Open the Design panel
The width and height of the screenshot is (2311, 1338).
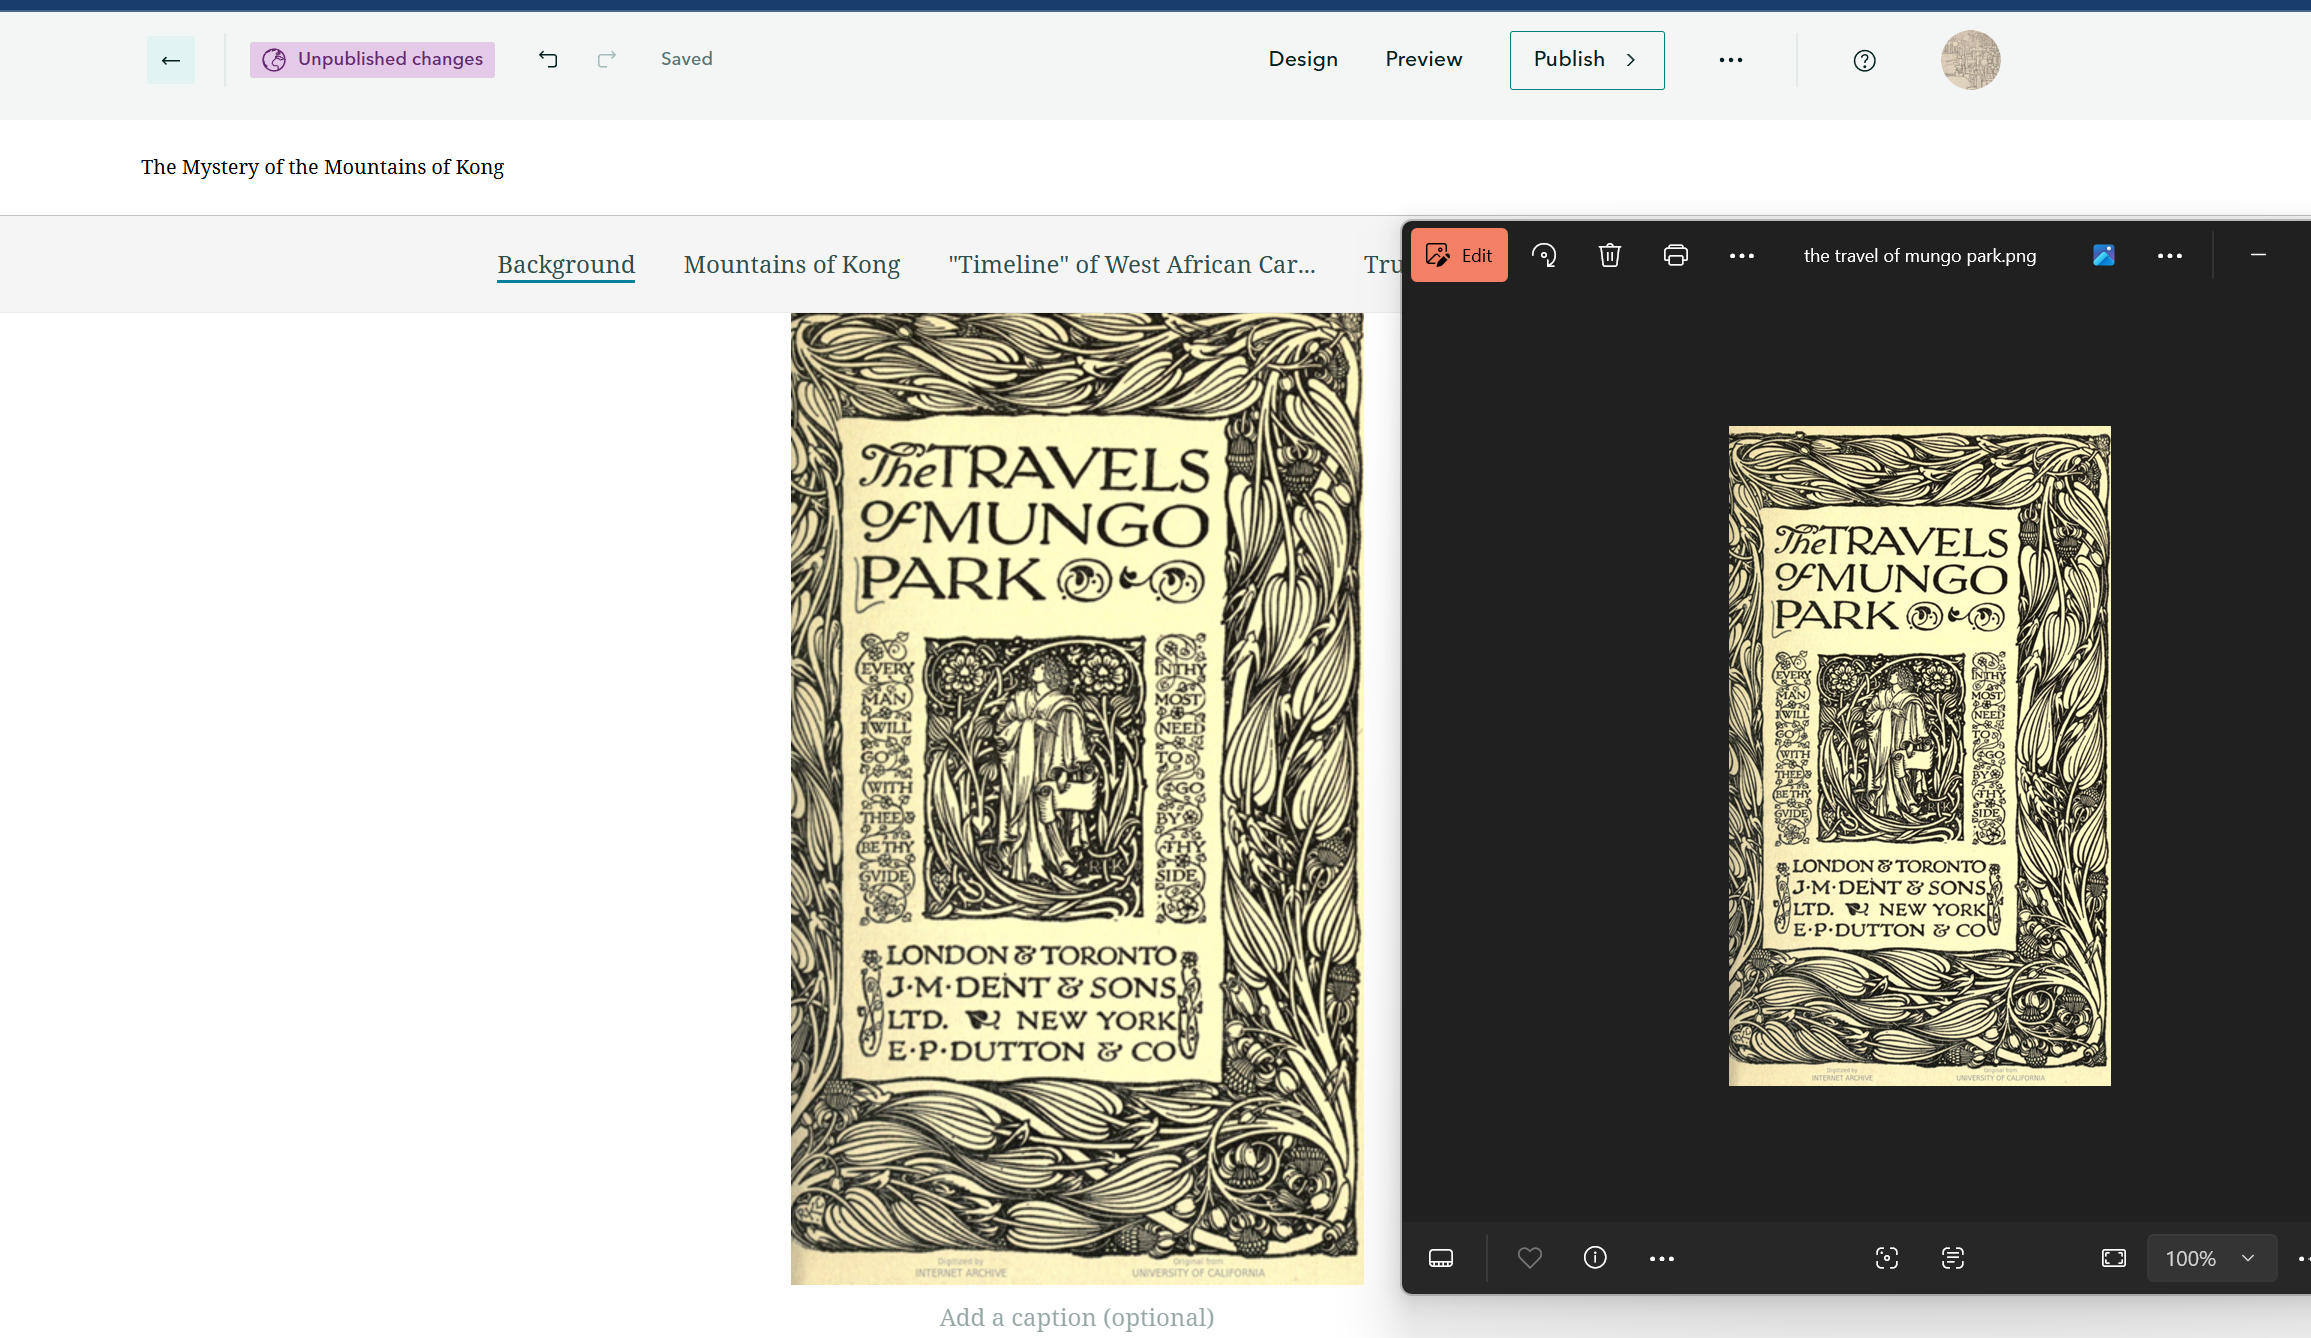pyautogui.click(x=1303, y=59)
